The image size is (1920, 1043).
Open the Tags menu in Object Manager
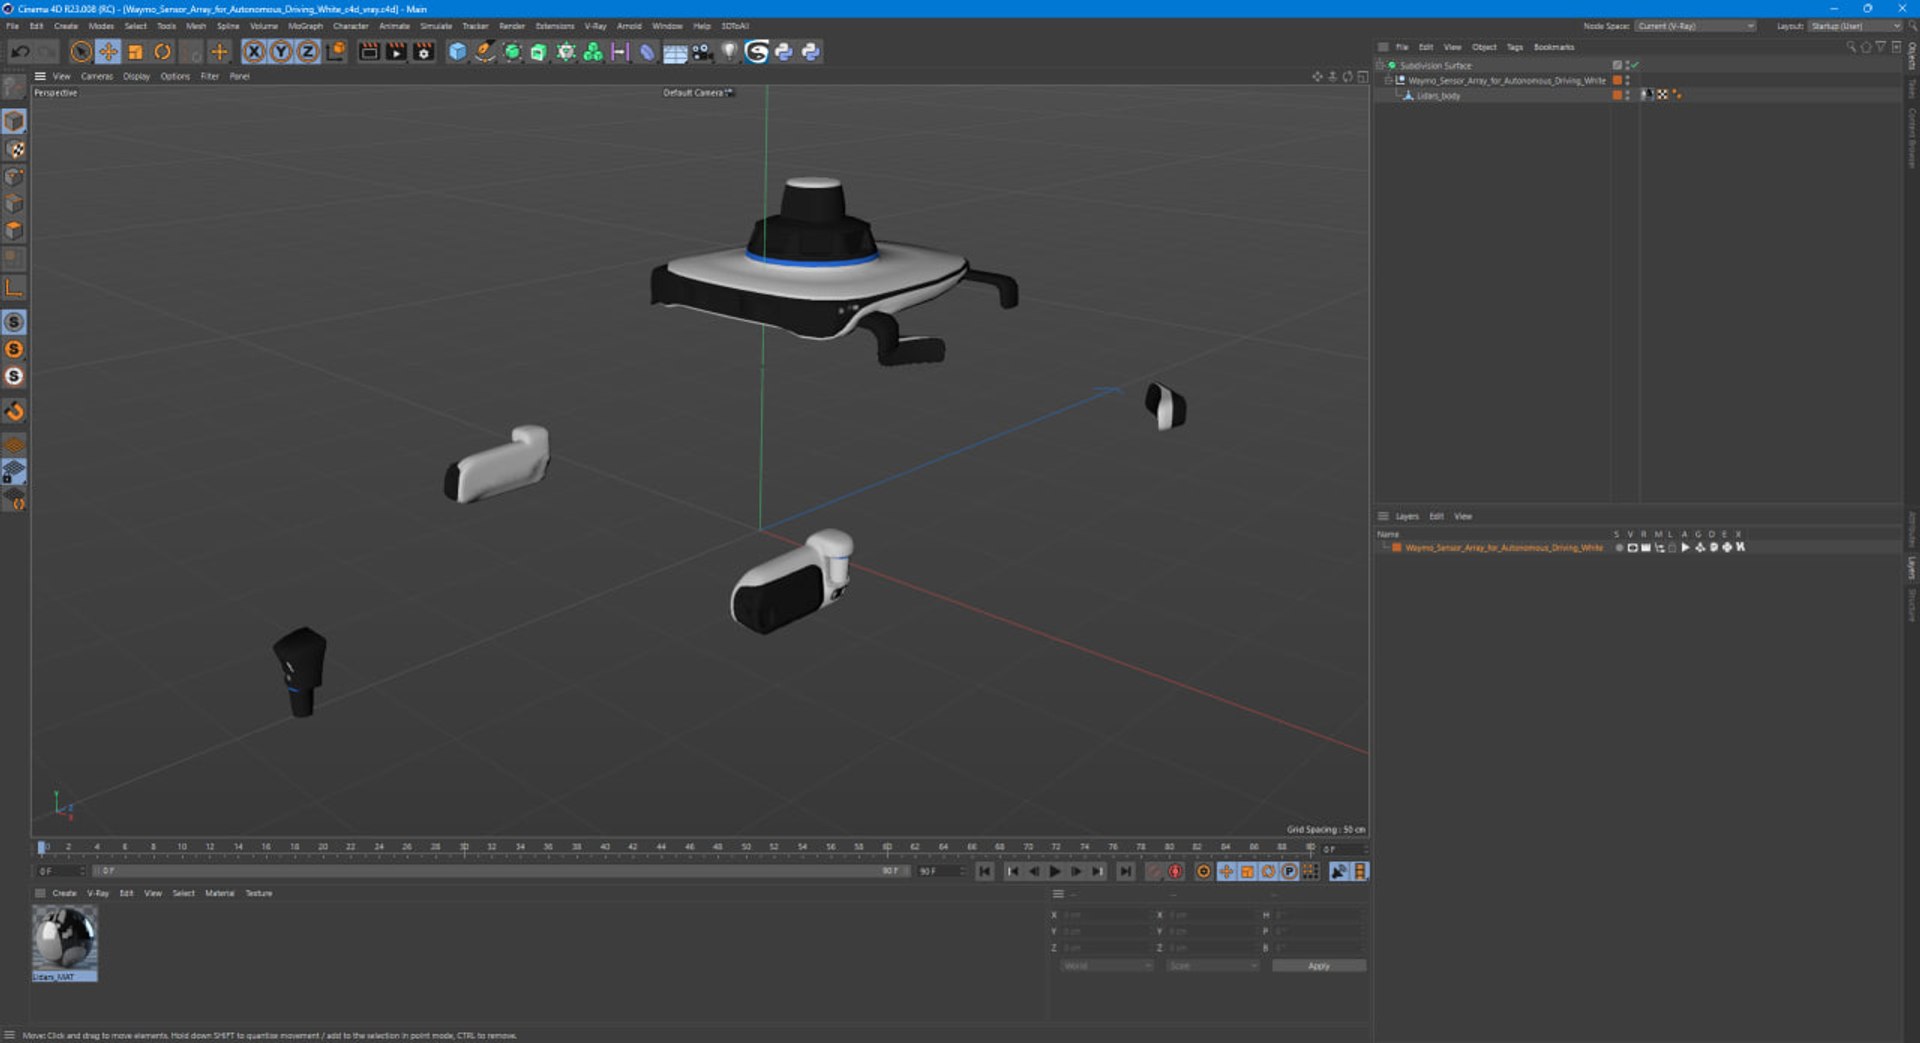1514,47
